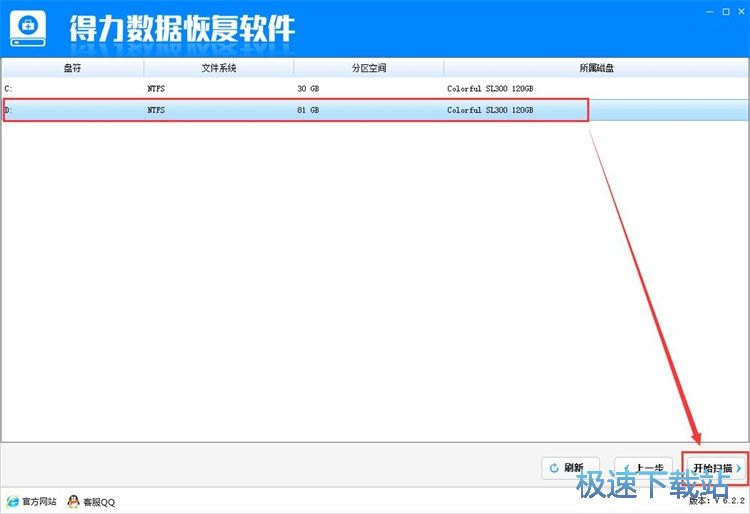
Task: Click NTFS in the C: row
Action: coord(156,89)
